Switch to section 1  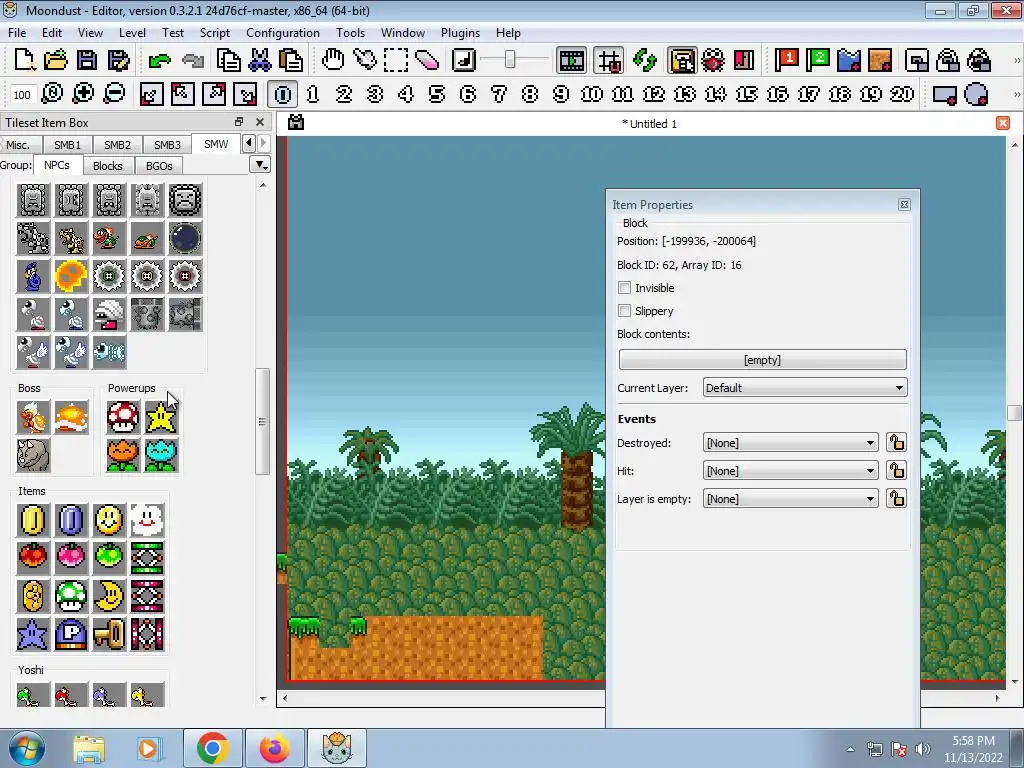[x=313, y=95]
